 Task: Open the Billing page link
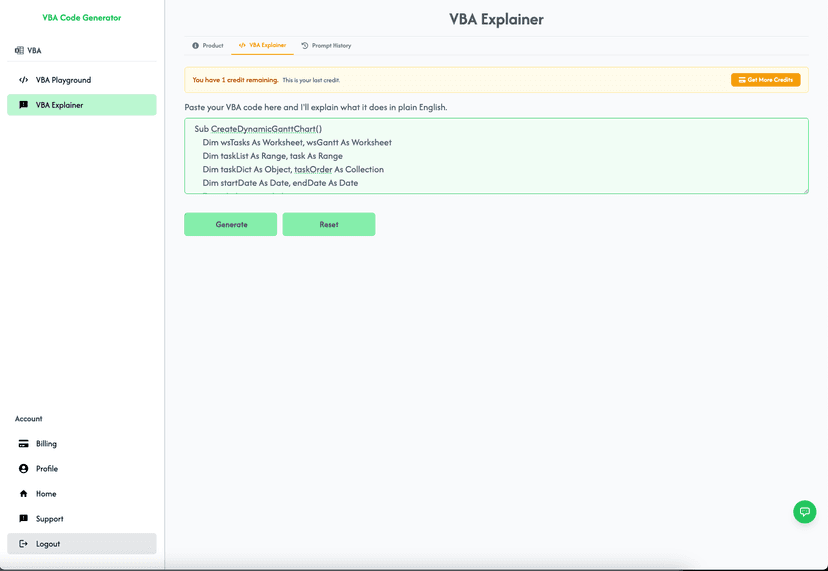pos(46,444)
